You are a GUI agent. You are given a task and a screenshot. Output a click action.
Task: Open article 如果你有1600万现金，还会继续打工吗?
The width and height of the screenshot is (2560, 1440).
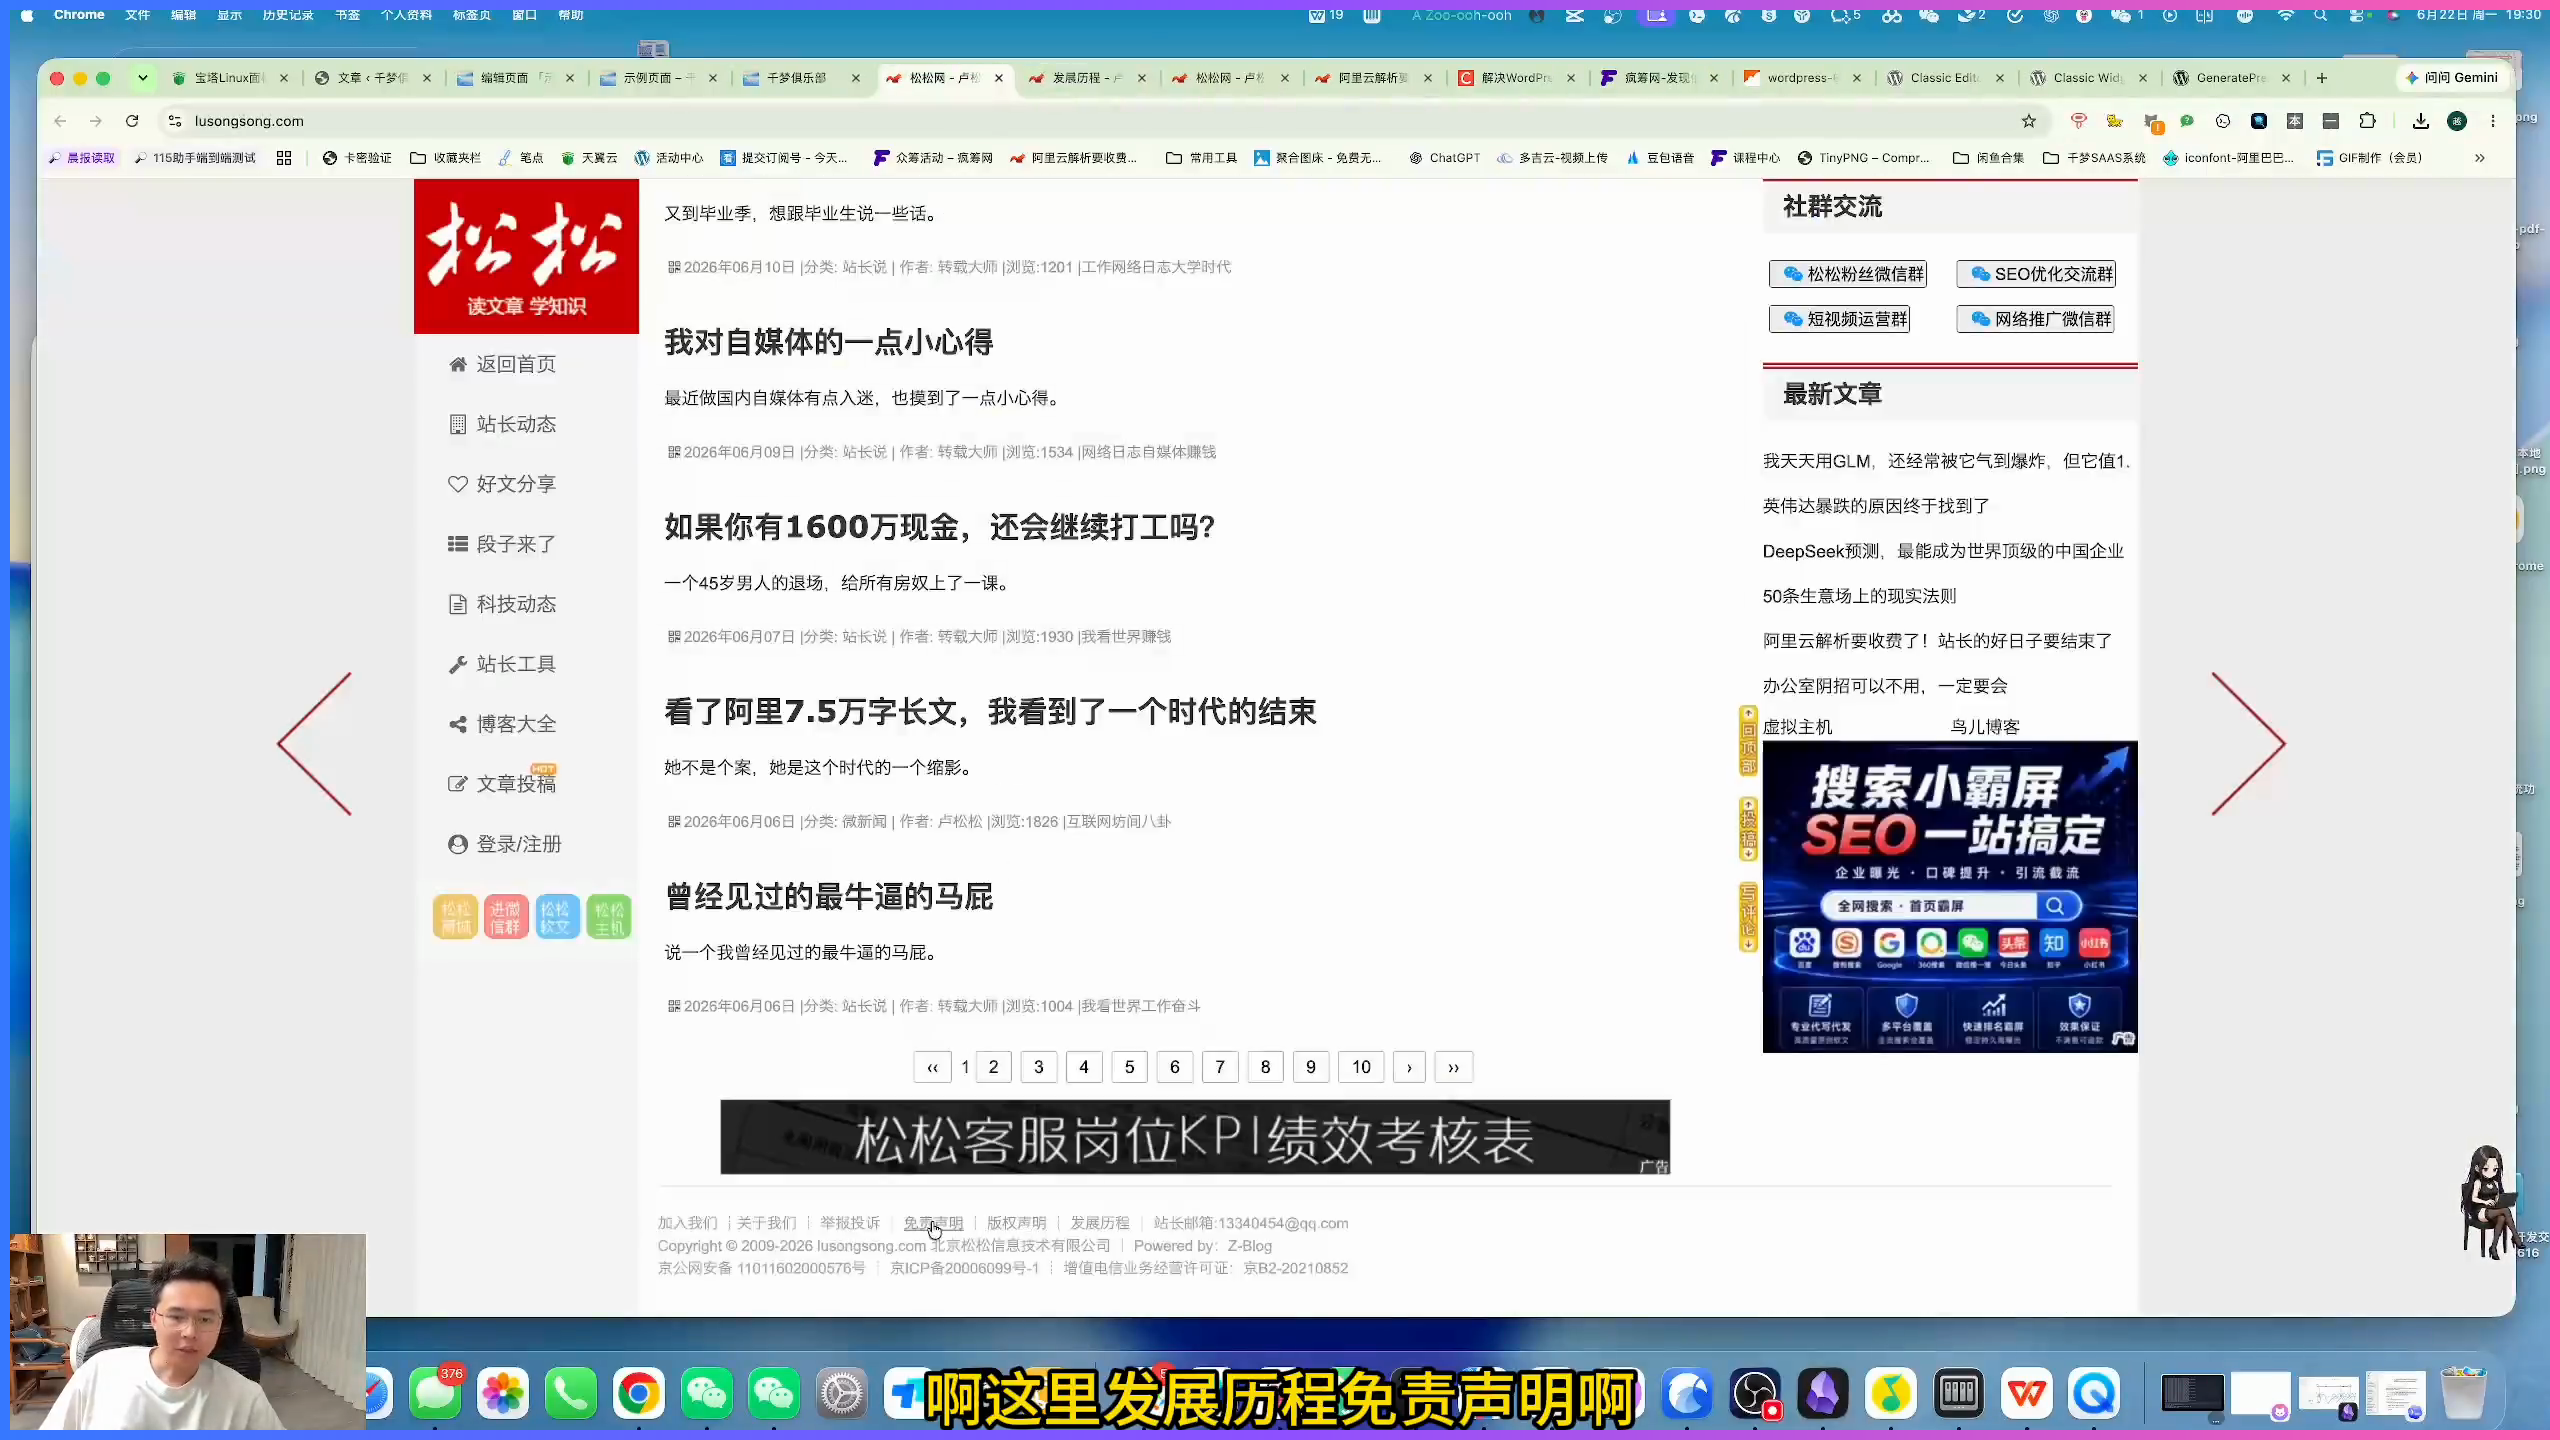pyautogui.click(x=939, y=527)
